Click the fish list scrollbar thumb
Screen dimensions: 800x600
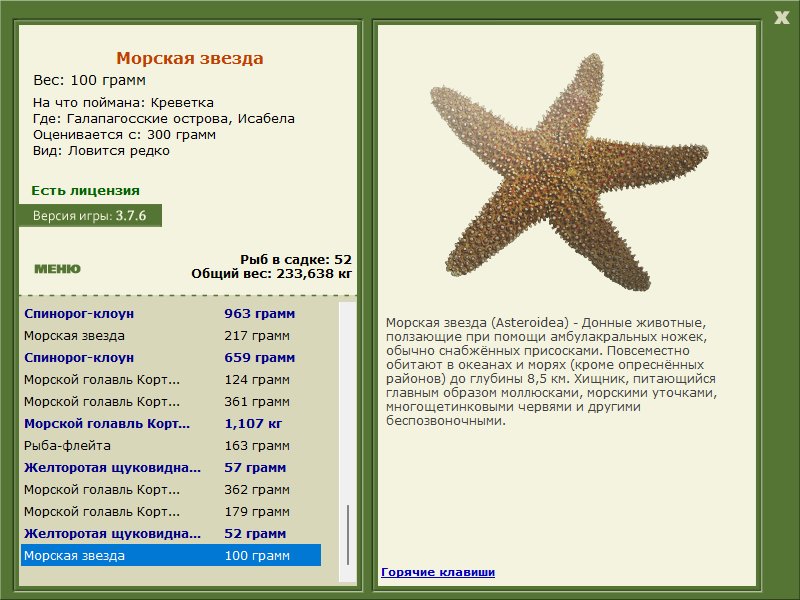click(348, 535)
